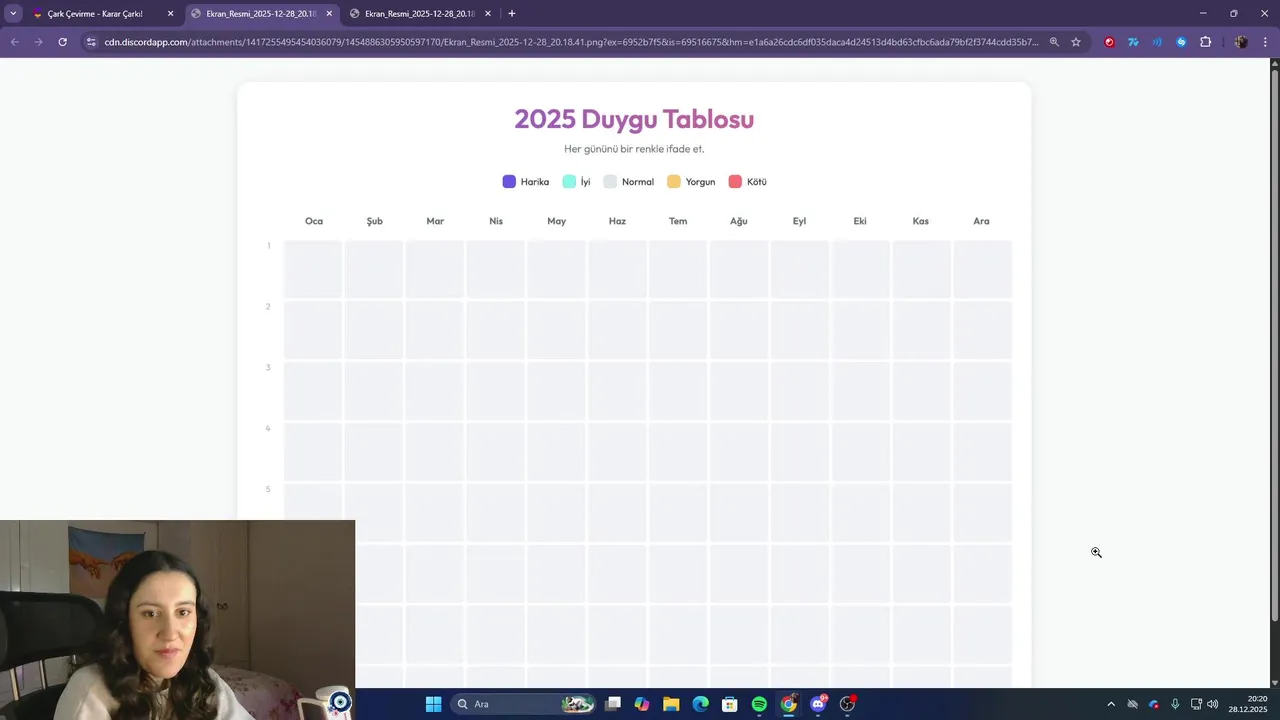Go back to the previous page
Image resolution: width=1280 pixels, height=720 pixels.
point(15,42)
